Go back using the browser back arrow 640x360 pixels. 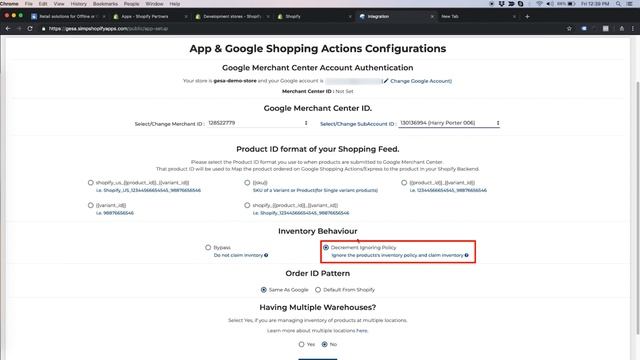[x=8, y=29]
